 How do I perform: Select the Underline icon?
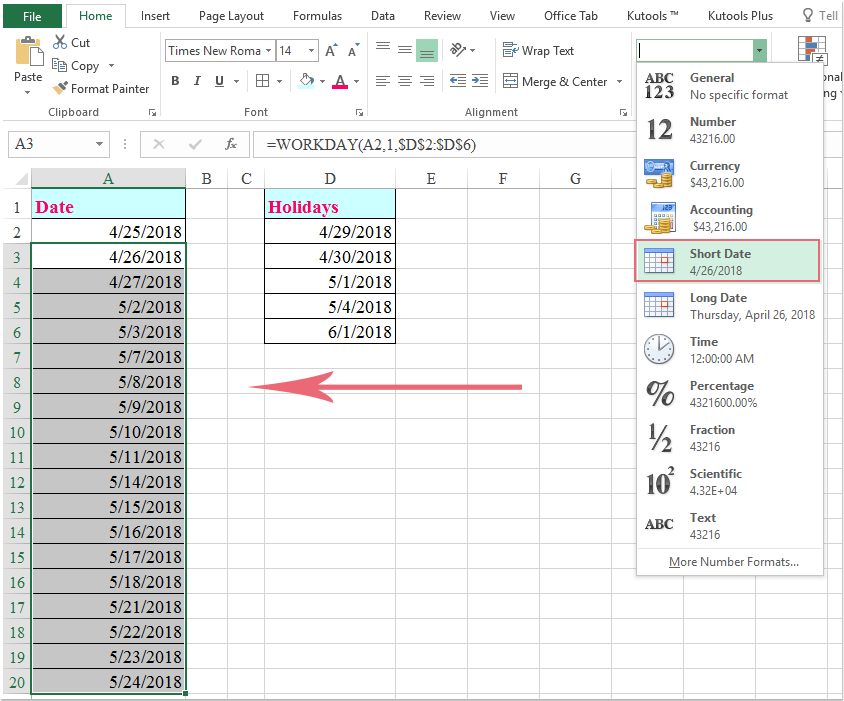point(219,80)
